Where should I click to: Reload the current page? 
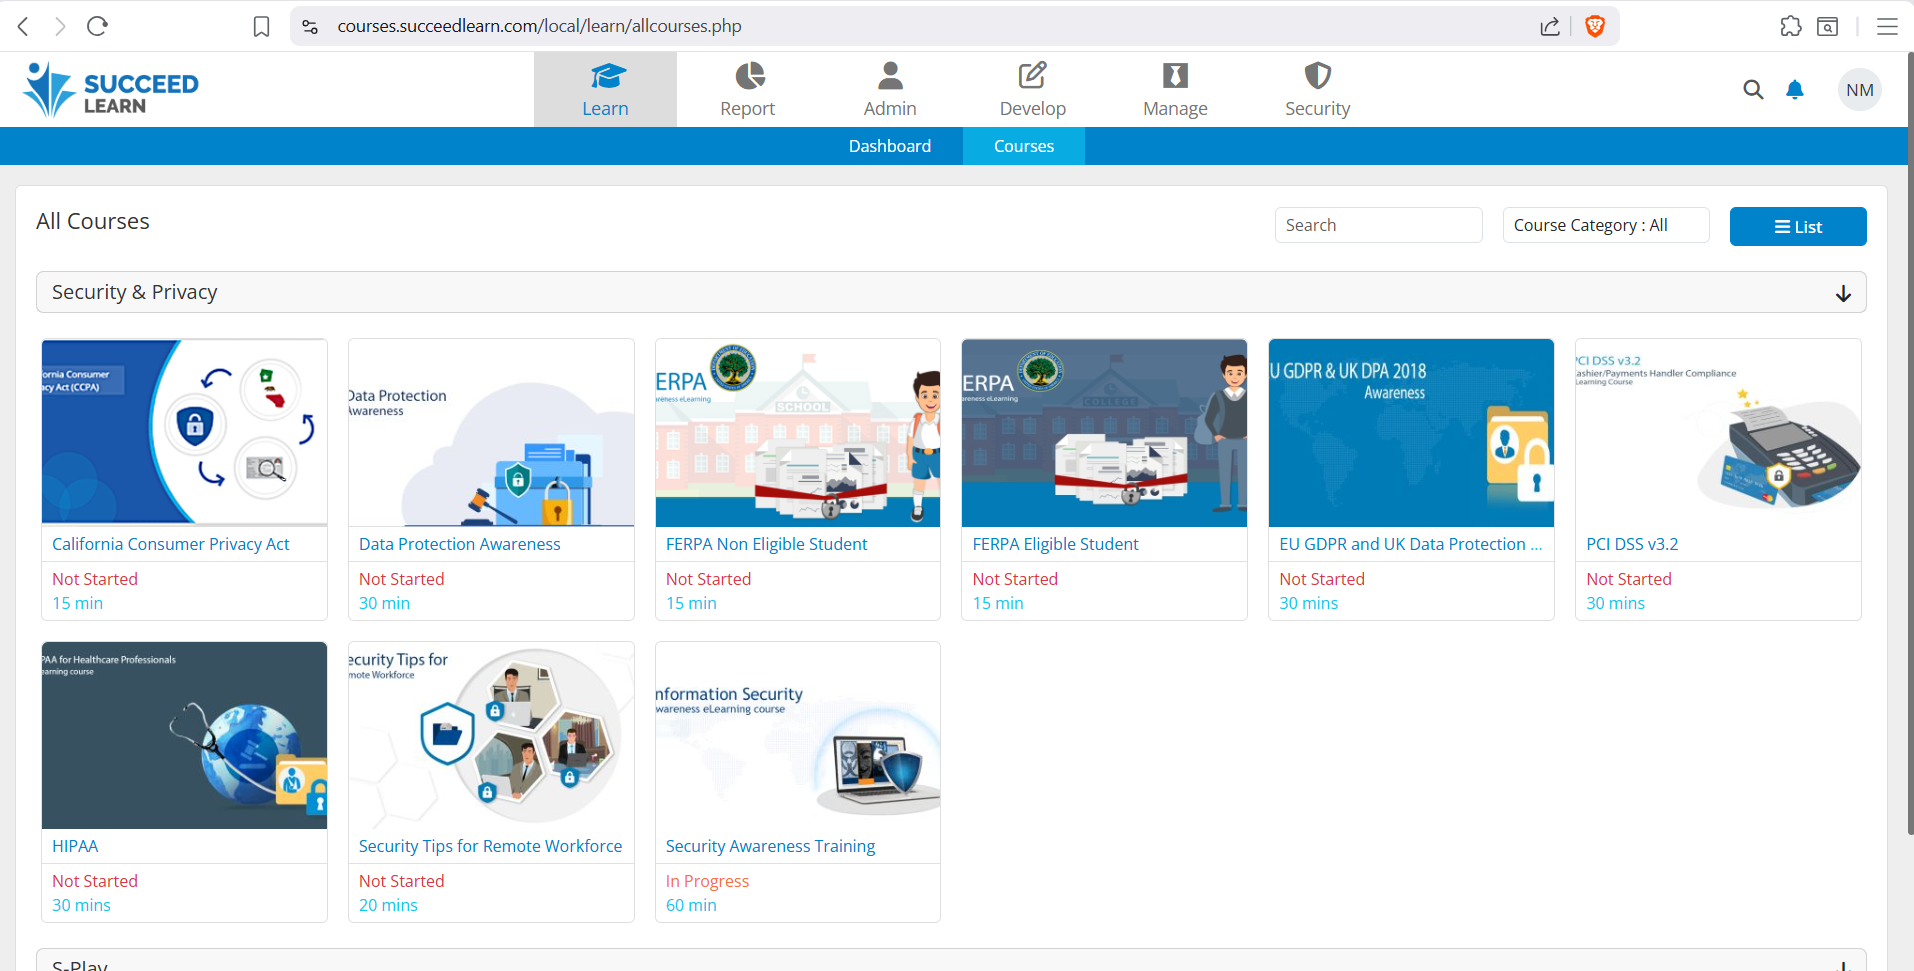coord(97,26)
